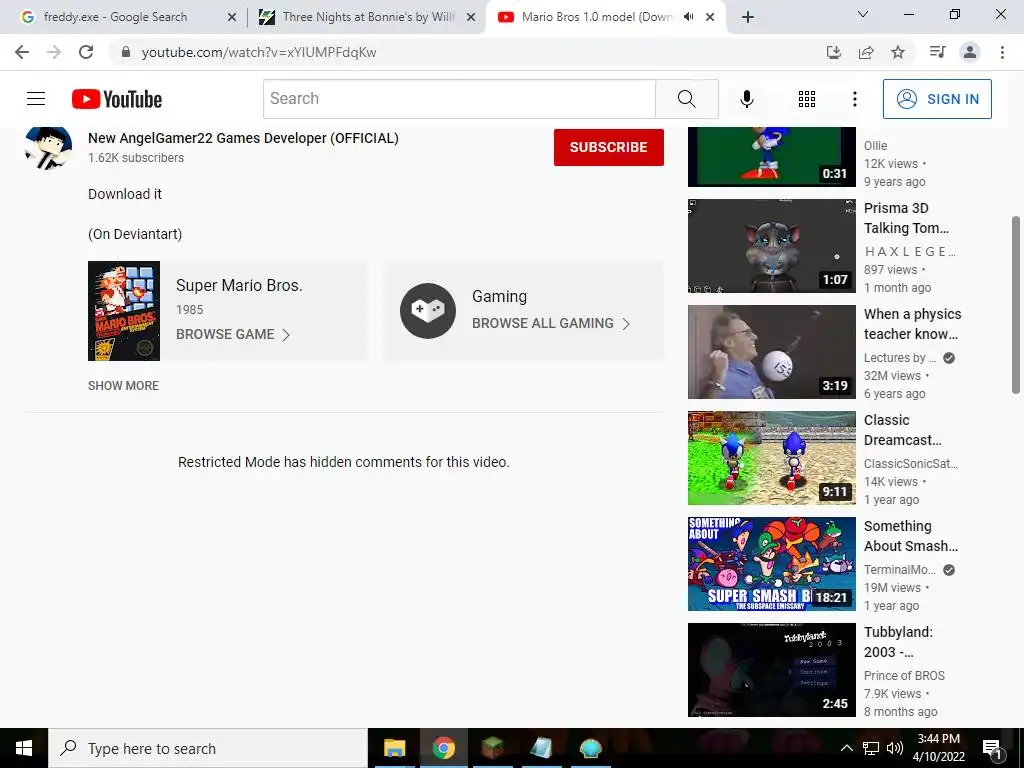Click the Prince of BROS channel name
This screenshot has height=768, width=1024.
pos(904,675)
